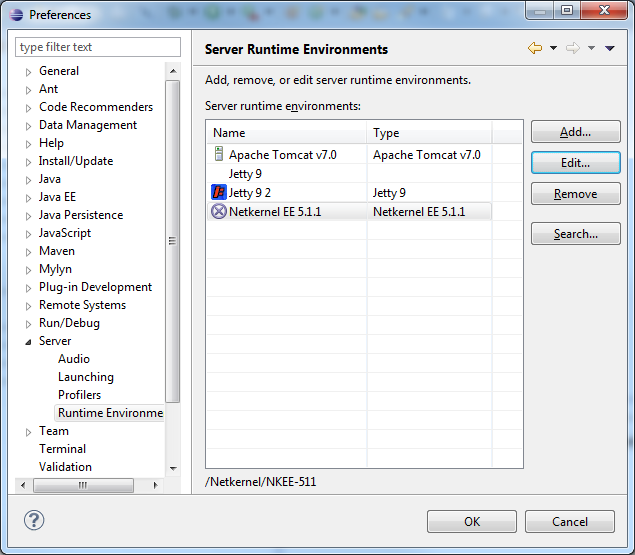Click horizontal scrollbar left arrow
This screenshot has height=555, width=635.
tap(23, 485)
